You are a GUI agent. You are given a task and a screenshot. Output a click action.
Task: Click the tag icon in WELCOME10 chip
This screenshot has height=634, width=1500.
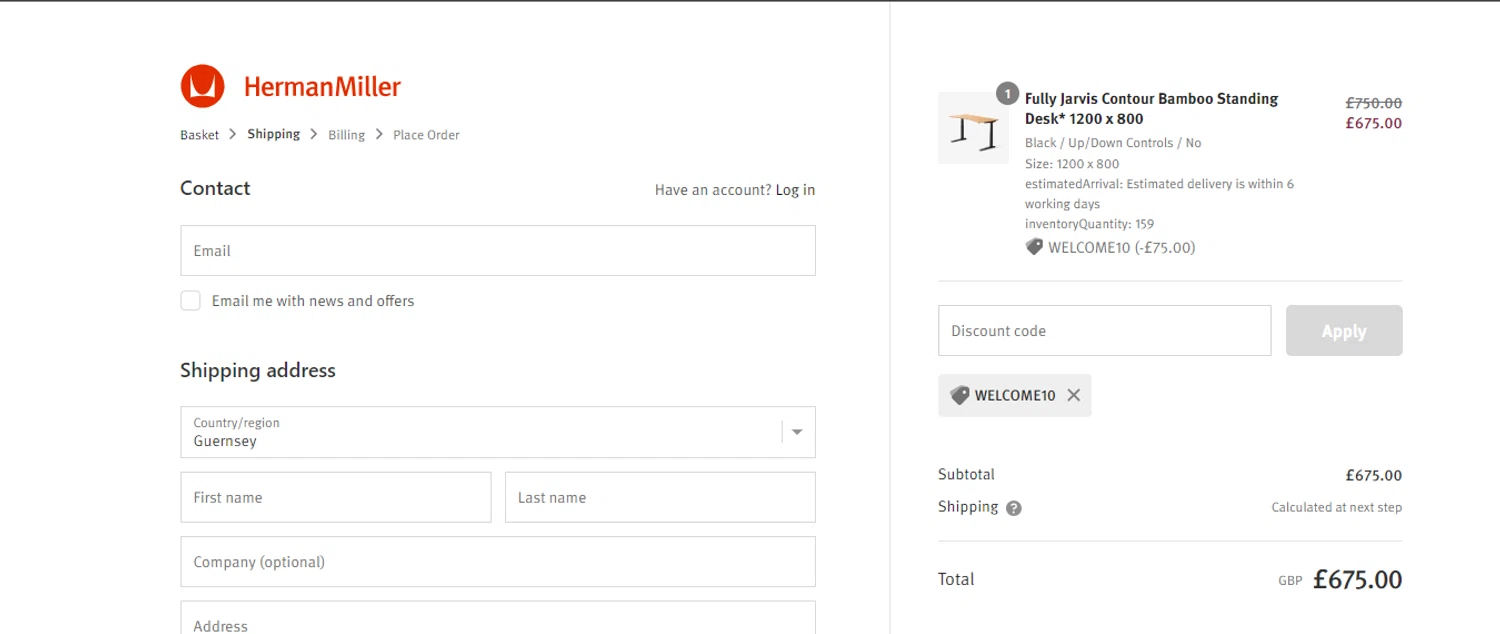point(959,395)
